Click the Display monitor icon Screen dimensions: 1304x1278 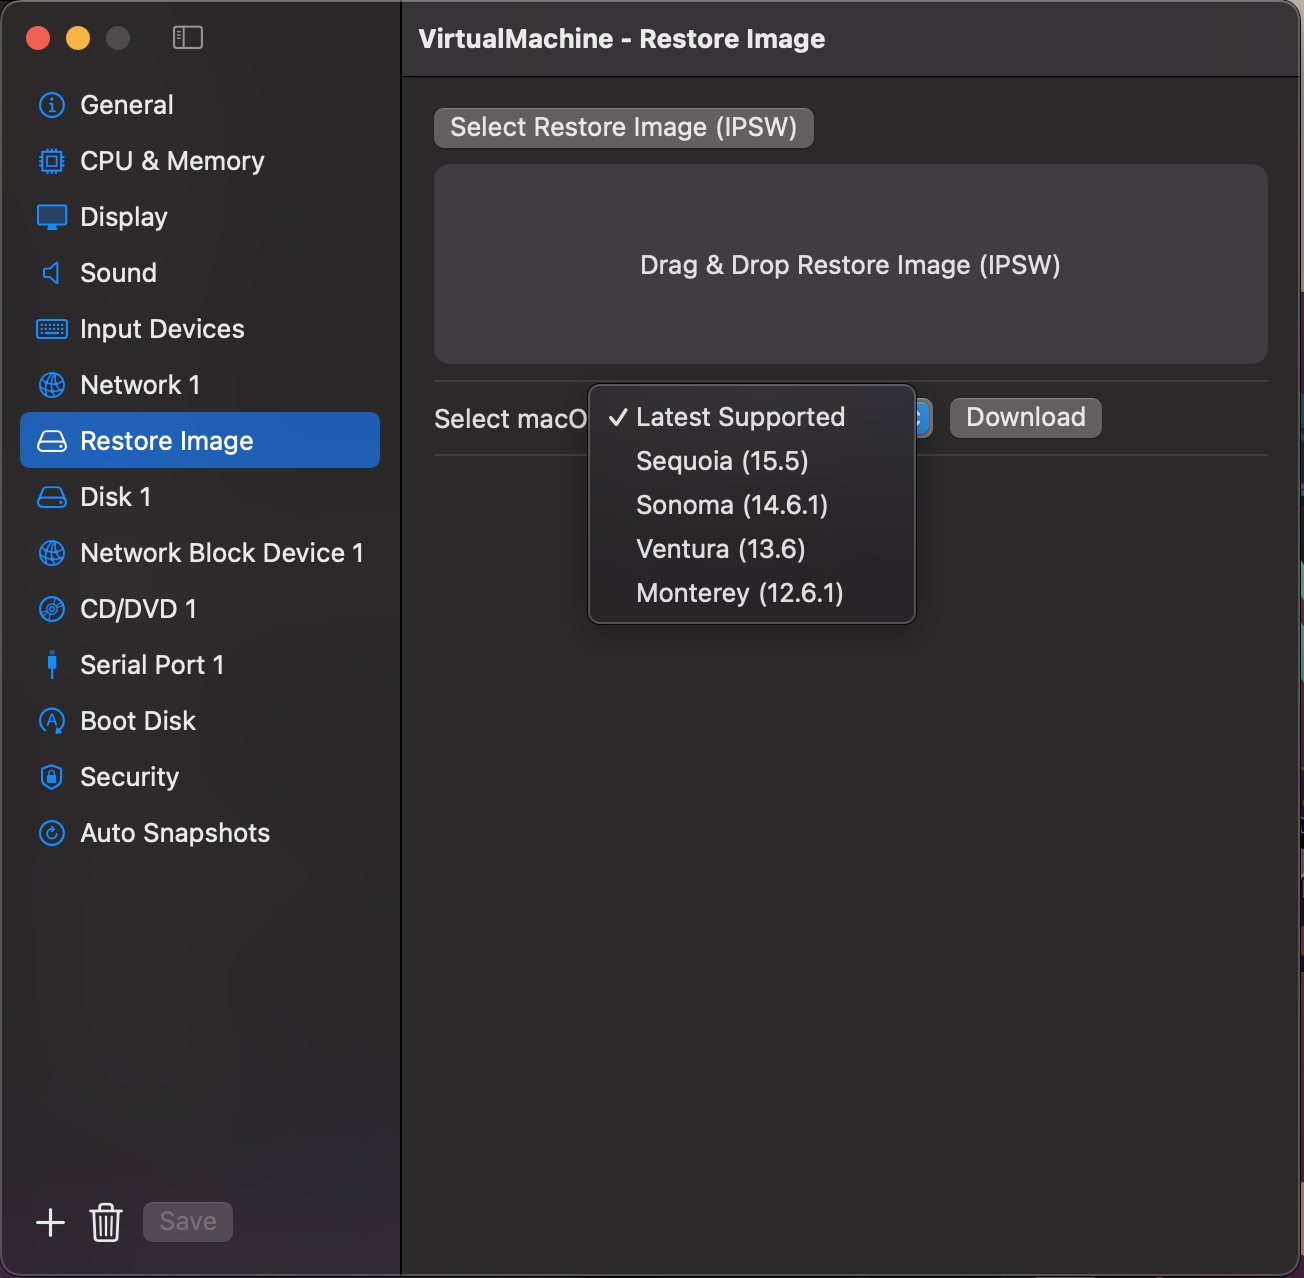(52, 217)
